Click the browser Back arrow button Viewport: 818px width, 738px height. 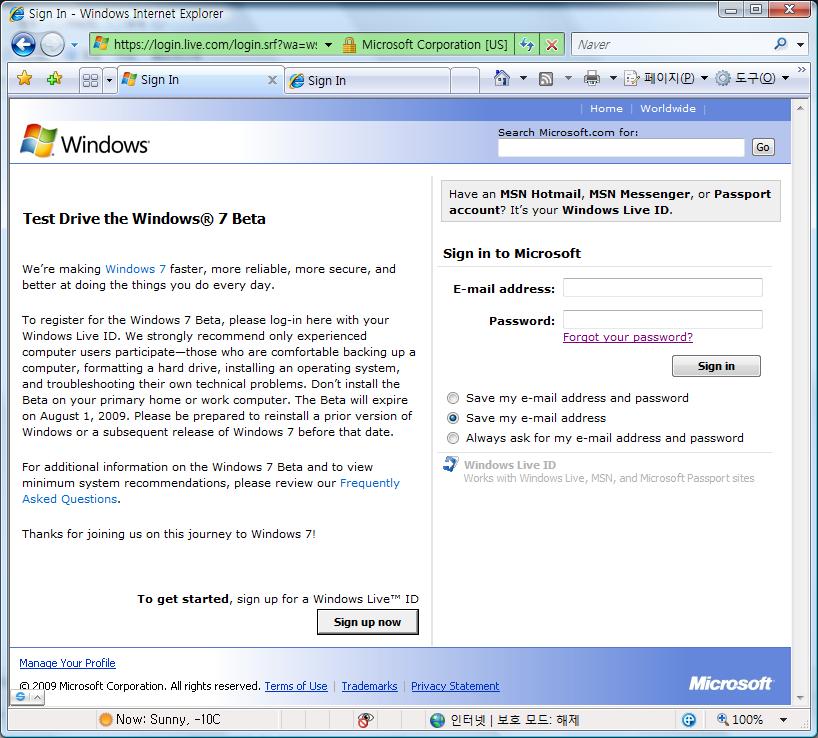23,44
